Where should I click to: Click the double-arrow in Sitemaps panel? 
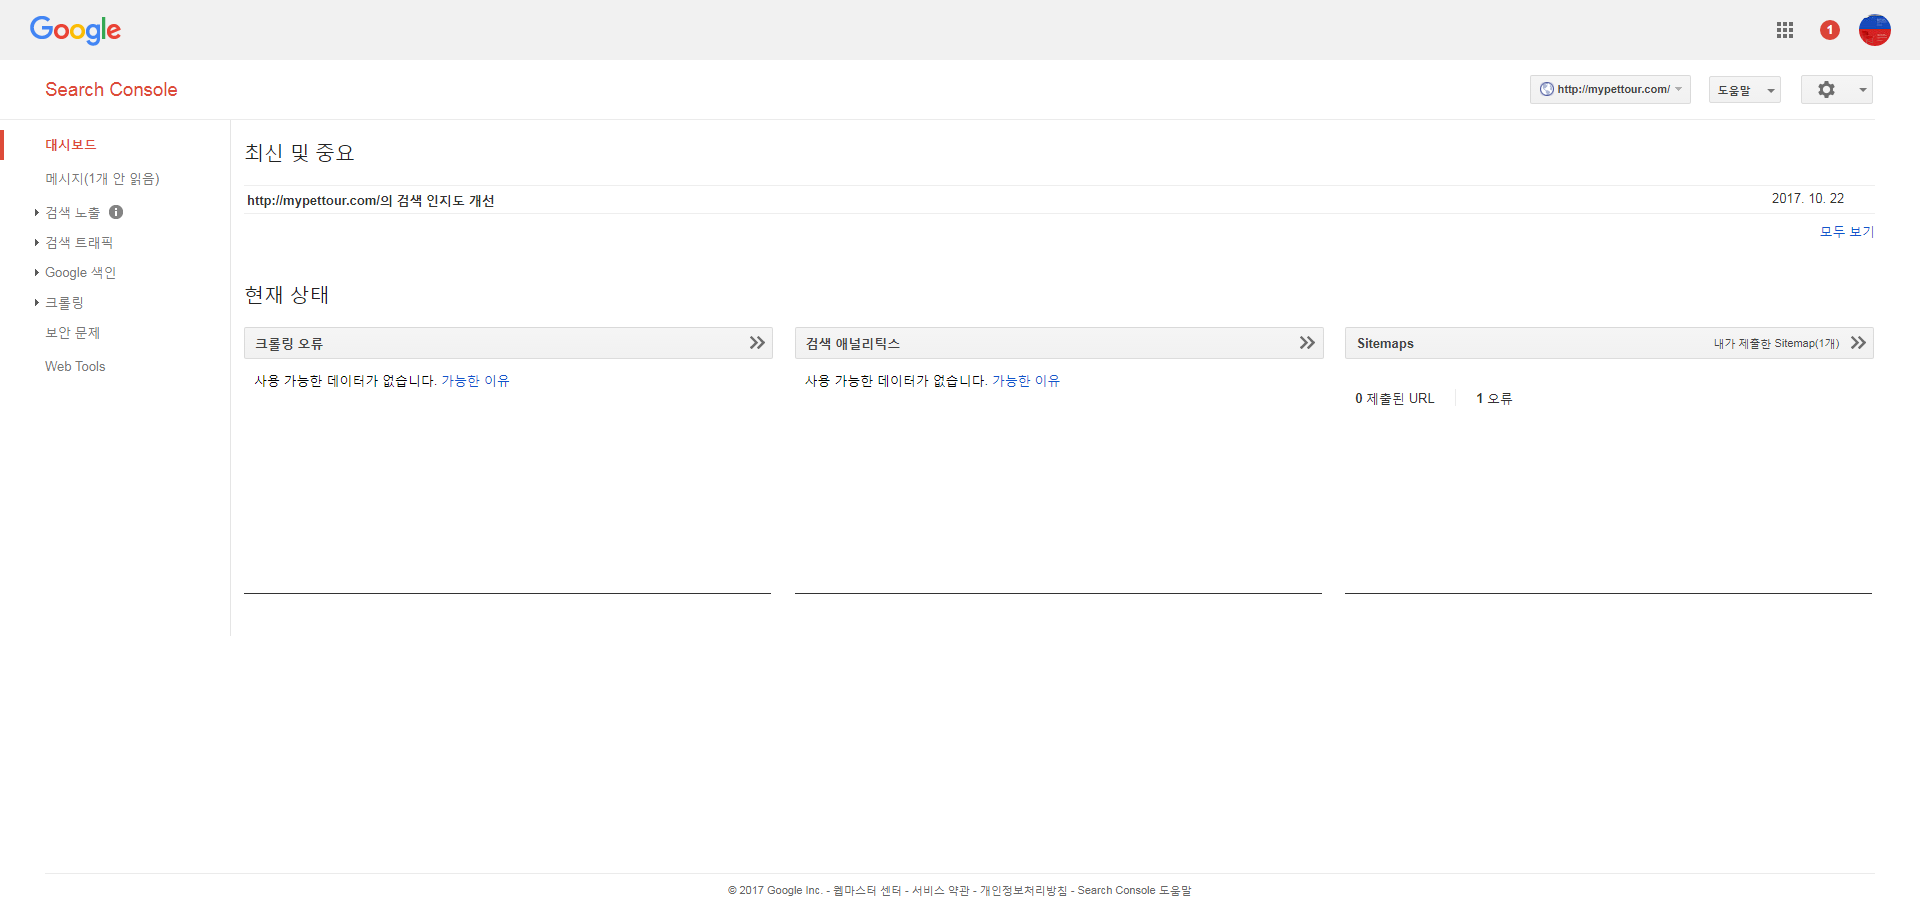click(x=1858, y=343)
